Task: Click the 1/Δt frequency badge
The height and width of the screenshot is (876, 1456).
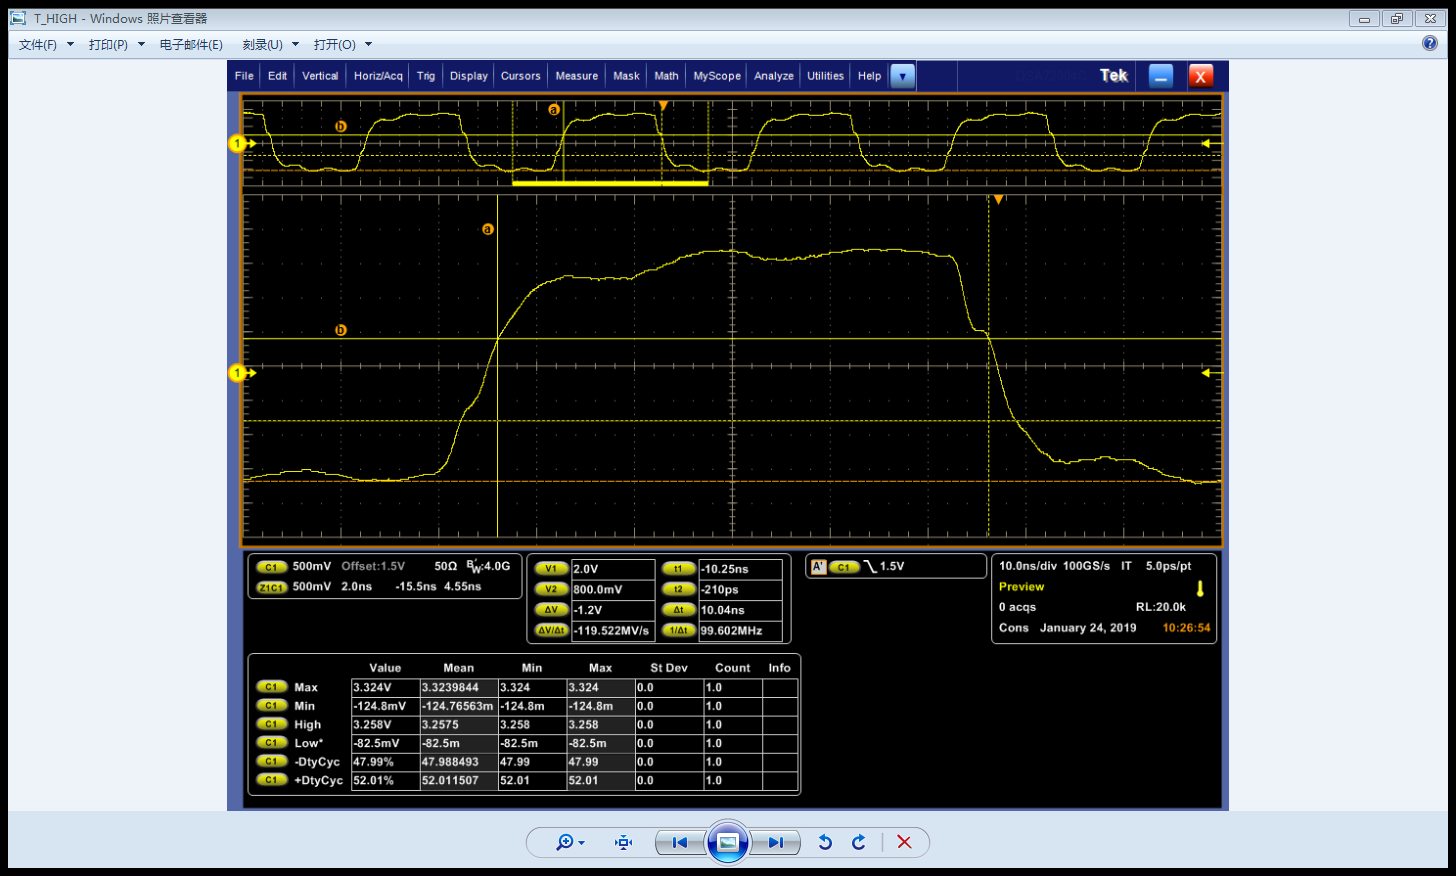Action: [679, 631]
